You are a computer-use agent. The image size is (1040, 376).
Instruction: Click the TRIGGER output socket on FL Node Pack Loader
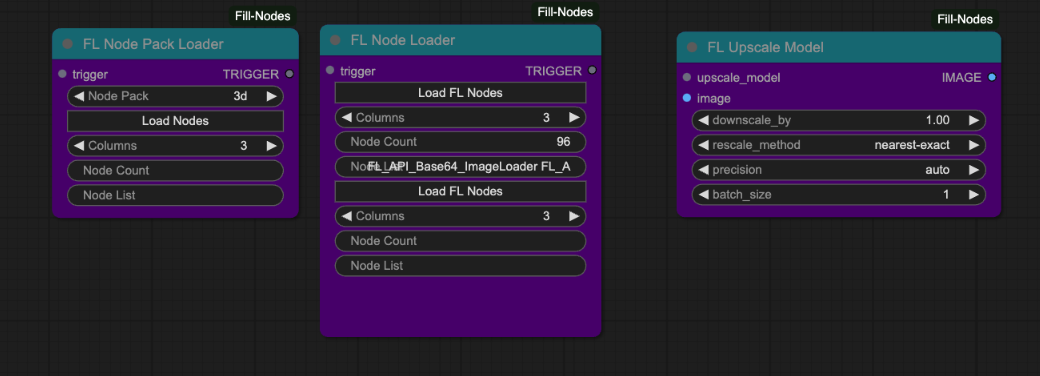point(289,74)
